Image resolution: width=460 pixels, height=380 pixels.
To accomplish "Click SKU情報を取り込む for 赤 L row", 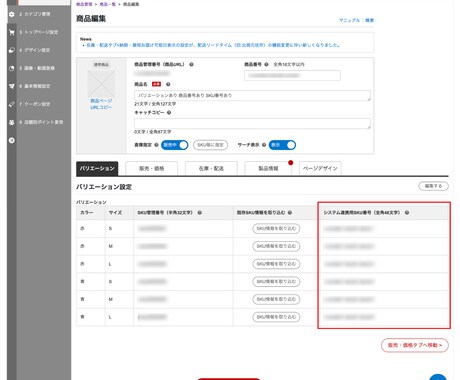I will point(276,264).
